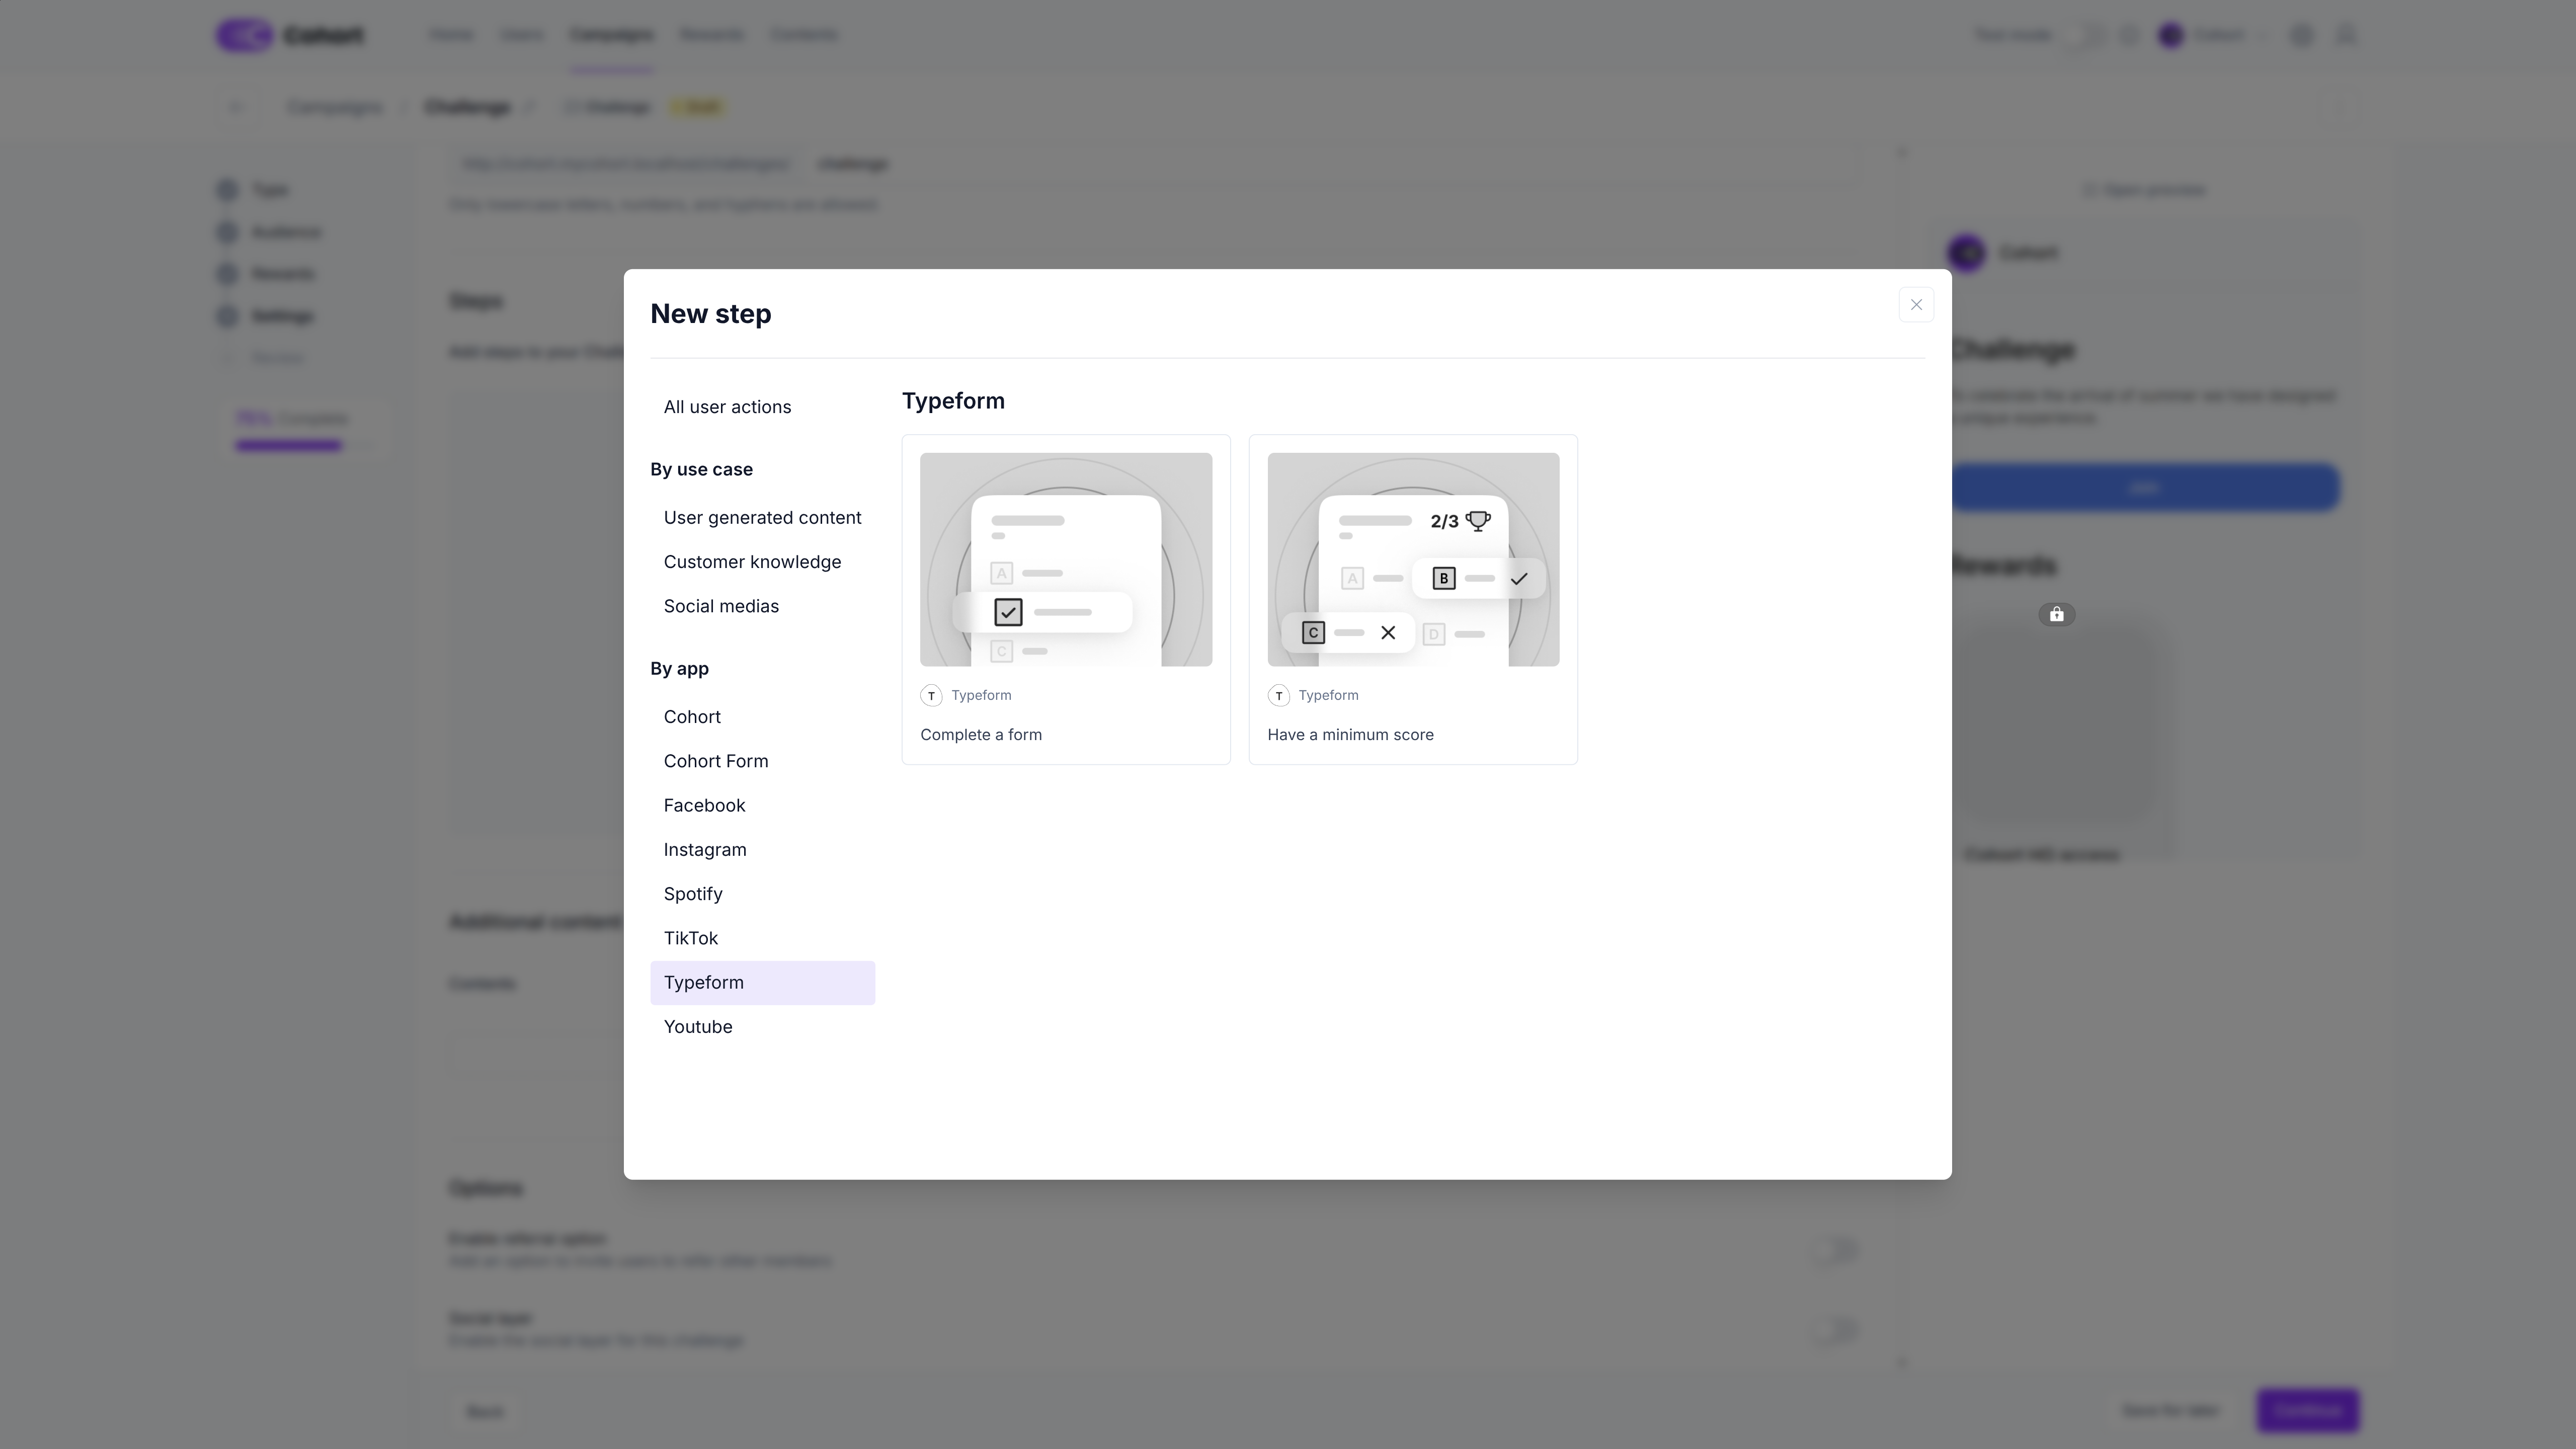Open the Complete a form card thumbnail
Screen dimensions: 2576x1449
(1065, 559)
